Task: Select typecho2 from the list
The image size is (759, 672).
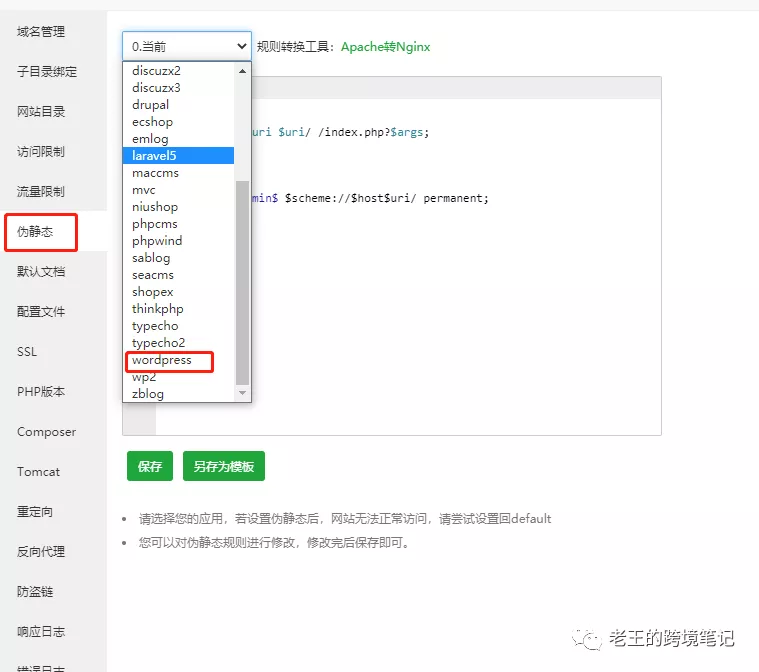Action: coord(158,343)
